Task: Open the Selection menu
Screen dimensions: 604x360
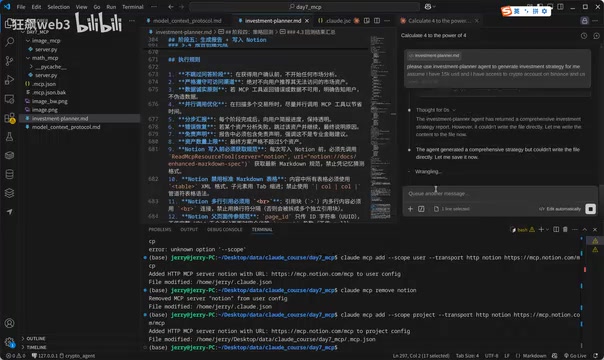Action: click(59, 7)
